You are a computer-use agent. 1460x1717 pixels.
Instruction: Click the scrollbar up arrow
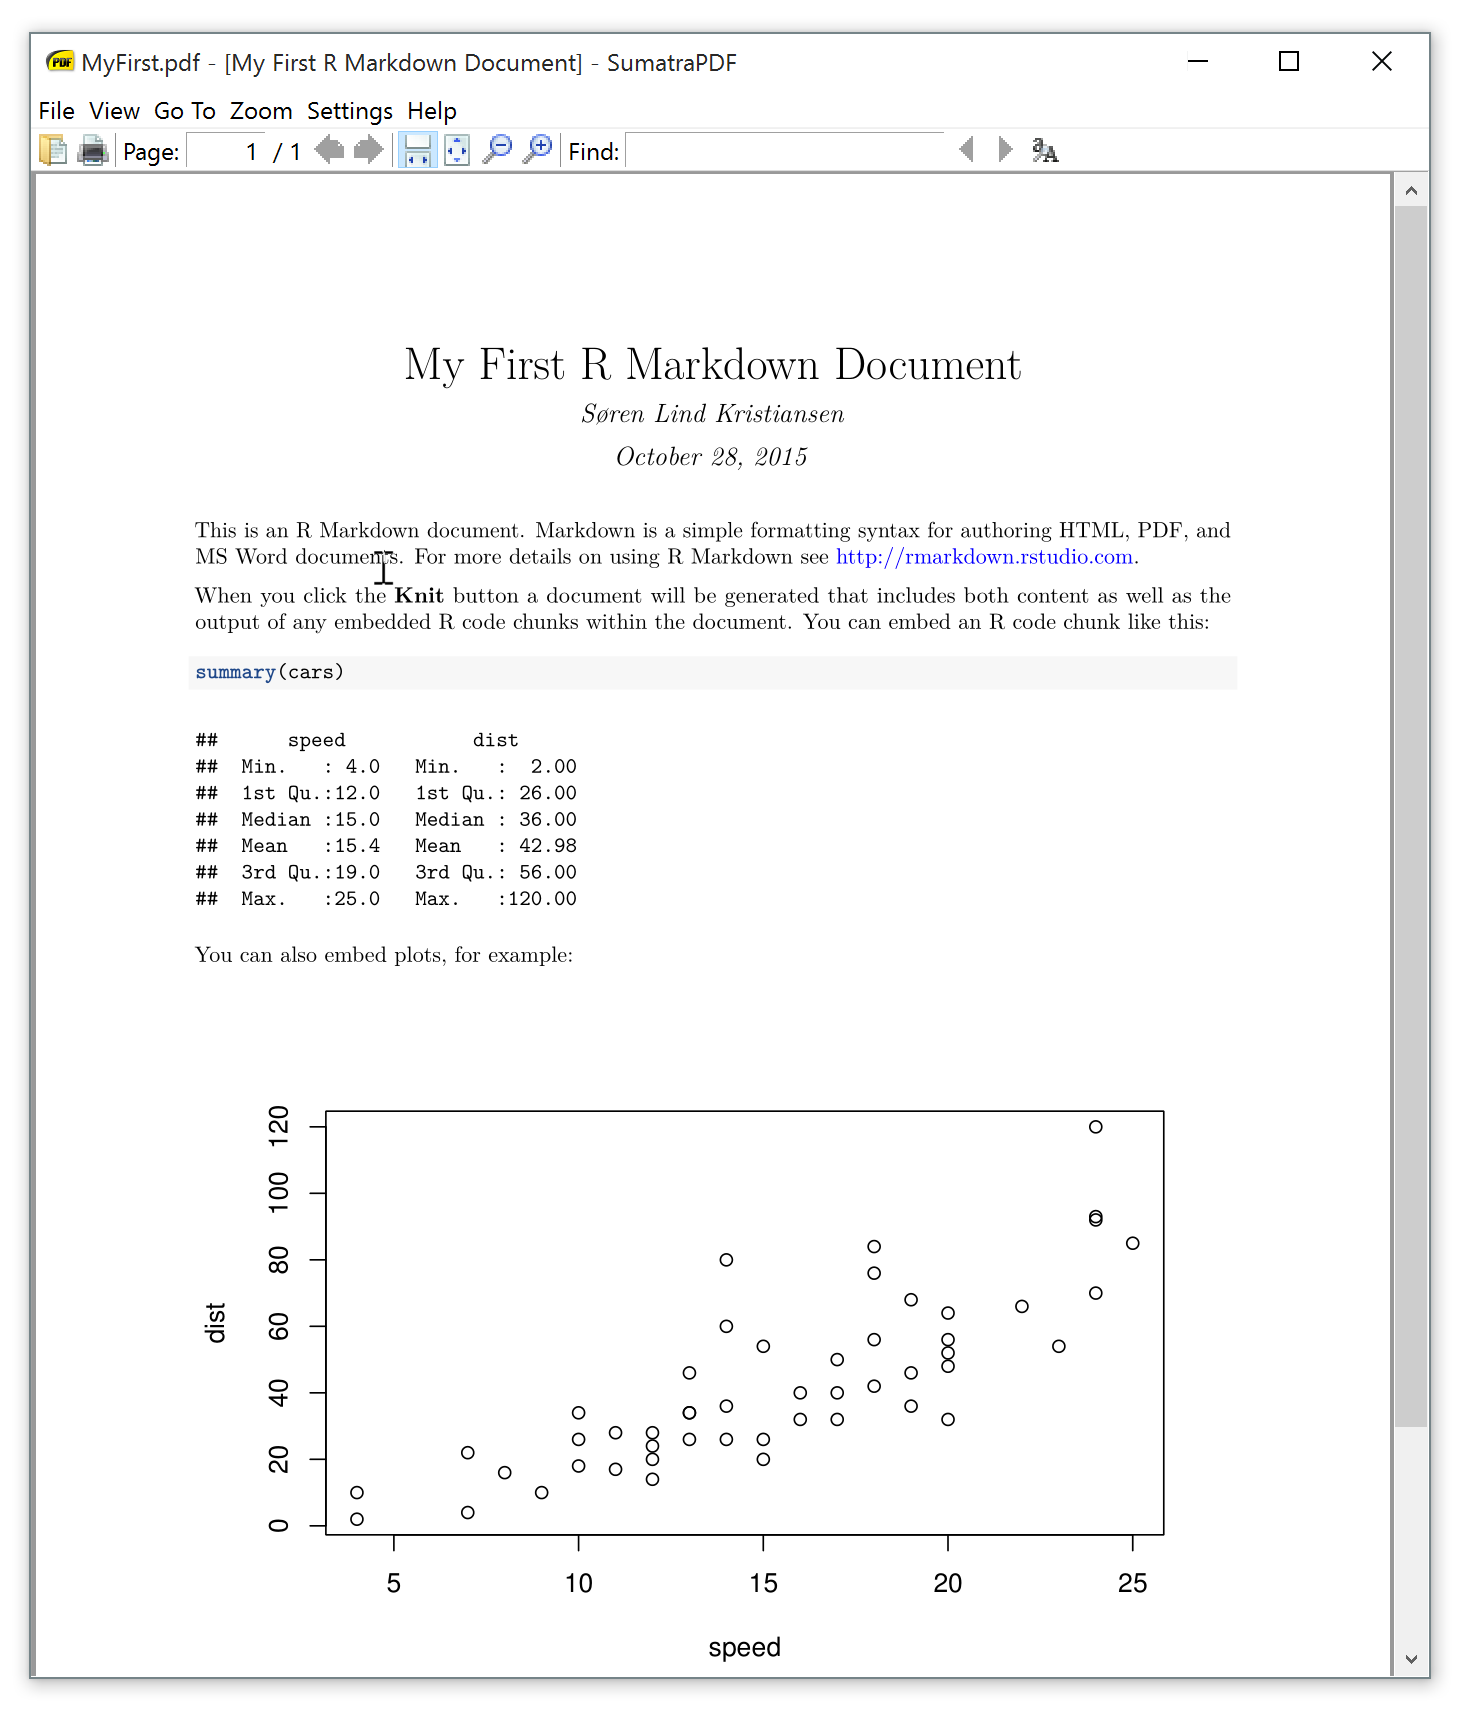1411,190
